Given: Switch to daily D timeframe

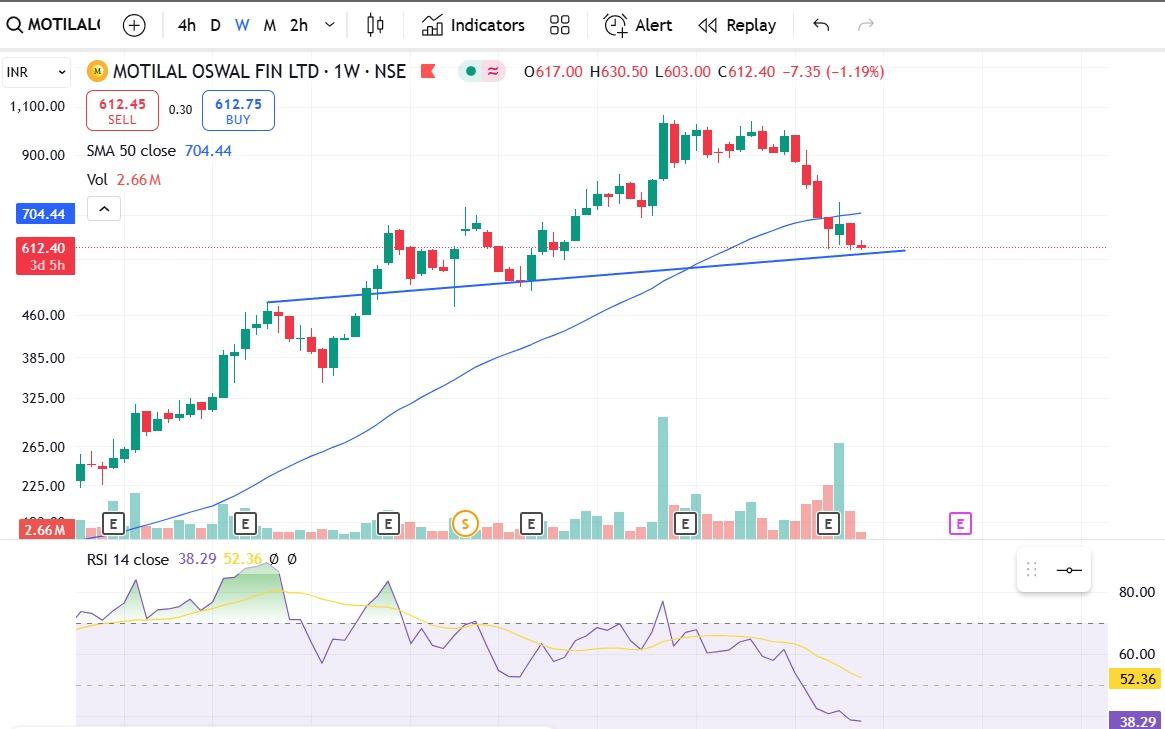Looking at the screenshot, I should (x=215, y=25).
